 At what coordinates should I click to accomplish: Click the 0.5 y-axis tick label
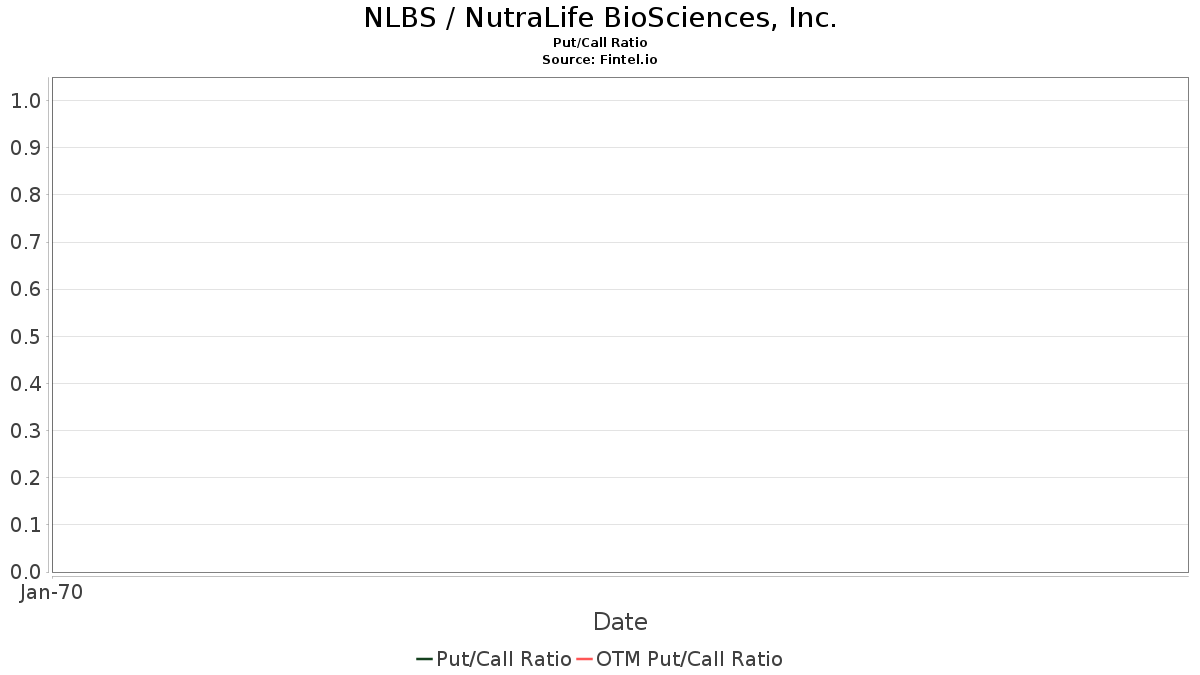(25, 337)
